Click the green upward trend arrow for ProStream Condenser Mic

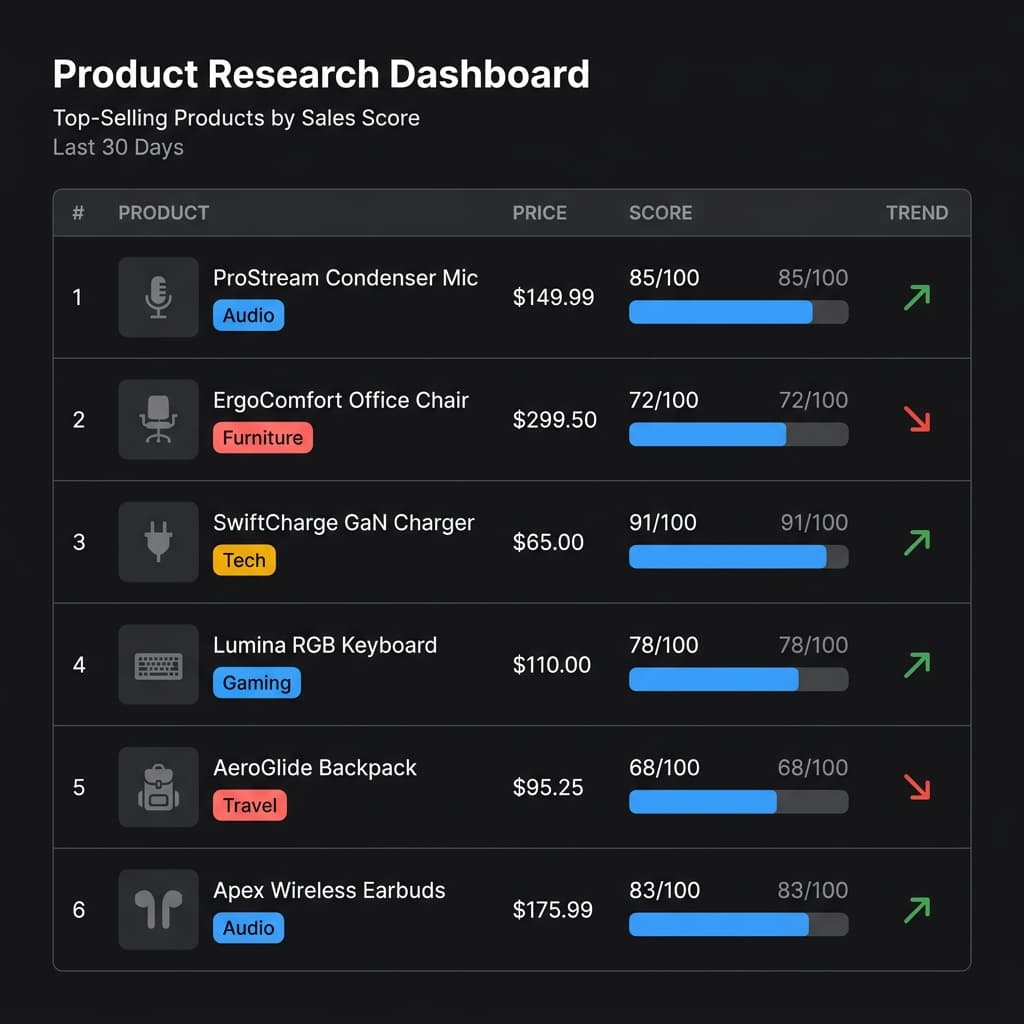915,297
